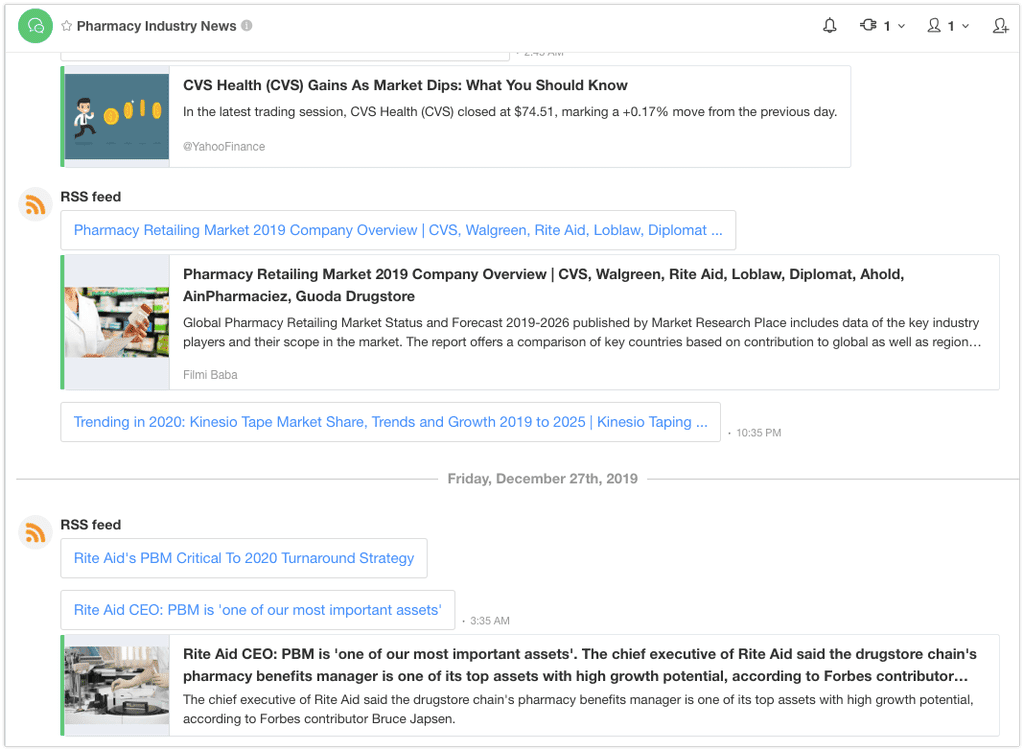This screenshot has height=751, width=1024.
Task: Star the Pharmacy Industry News channel
Action: pyautogui.click(x=67, y=26)
